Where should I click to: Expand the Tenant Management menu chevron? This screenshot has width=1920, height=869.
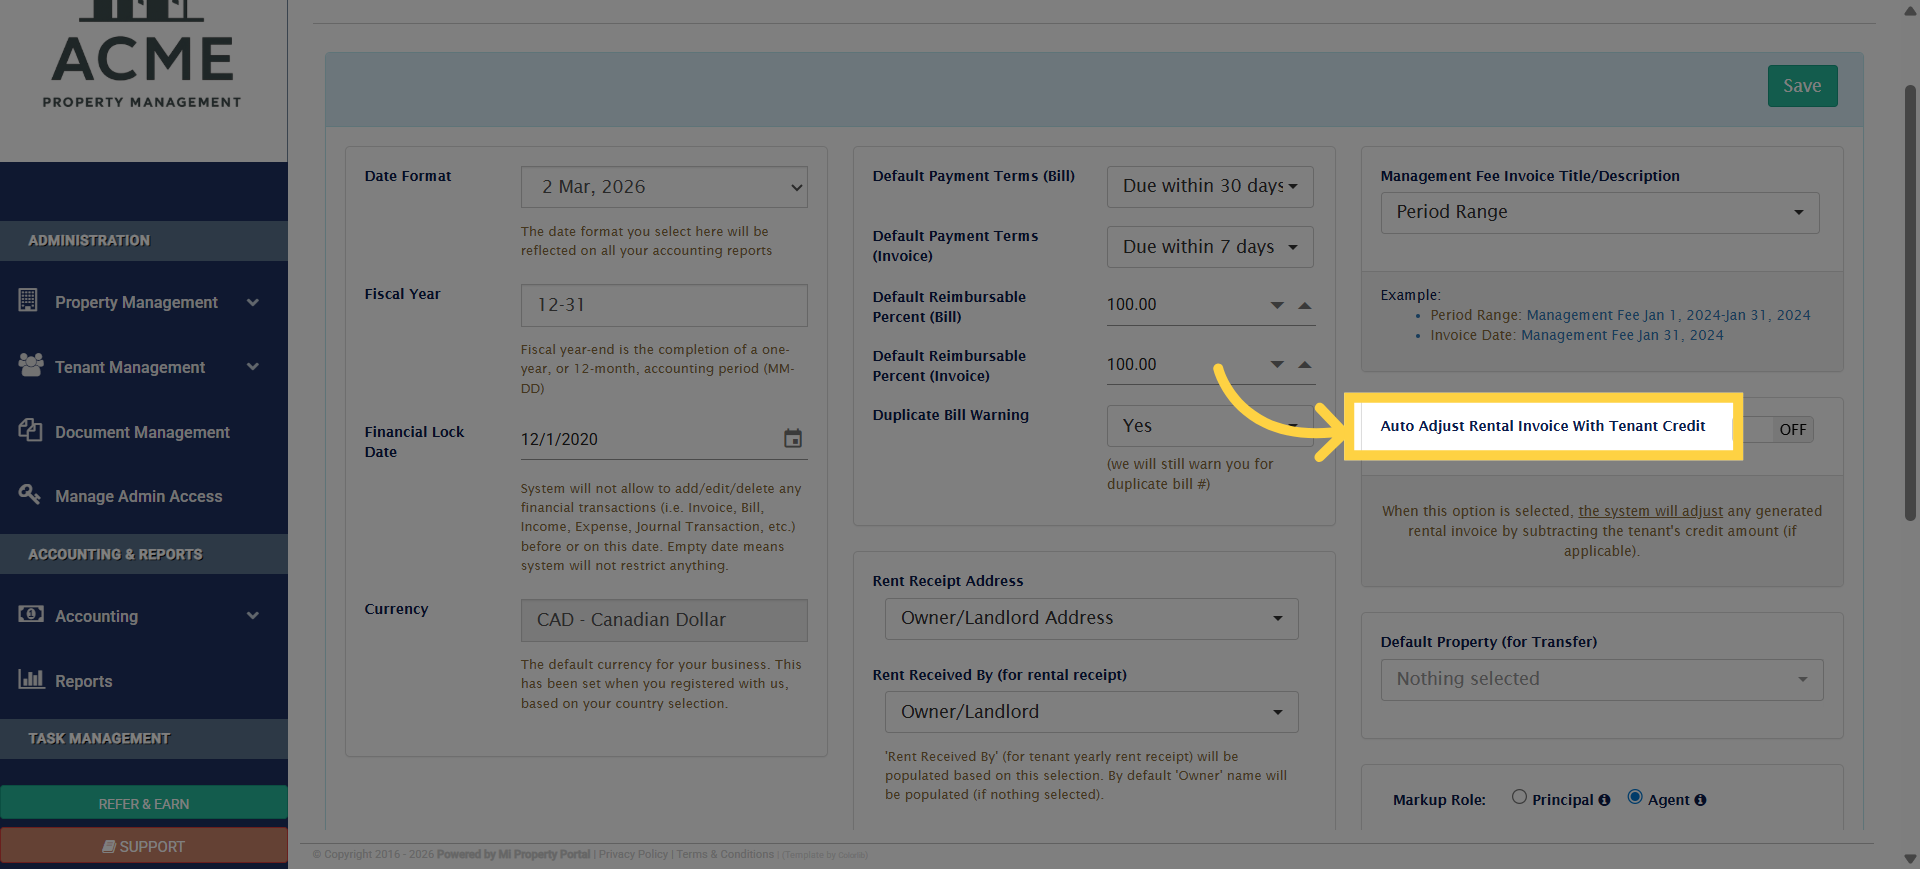[x=253, y=367]
